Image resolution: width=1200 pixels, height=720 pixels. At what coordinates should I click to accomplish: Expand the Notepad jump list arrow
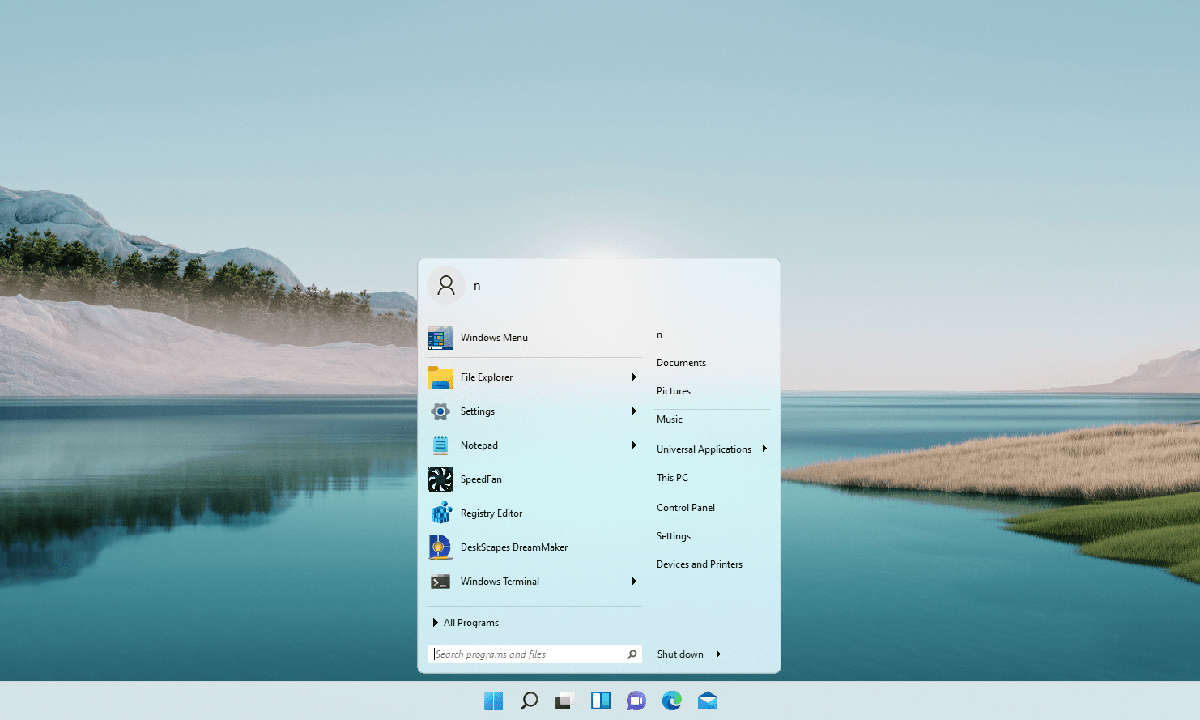(x=634, y=445)
